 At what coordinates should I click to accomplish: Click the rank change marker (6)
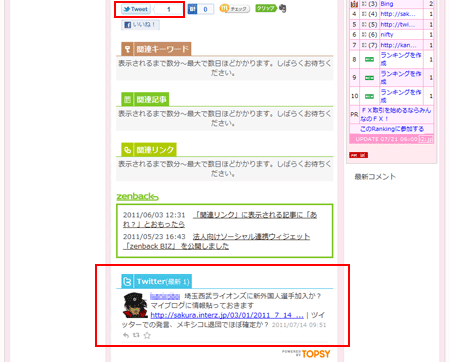click(x=369, y=34)
